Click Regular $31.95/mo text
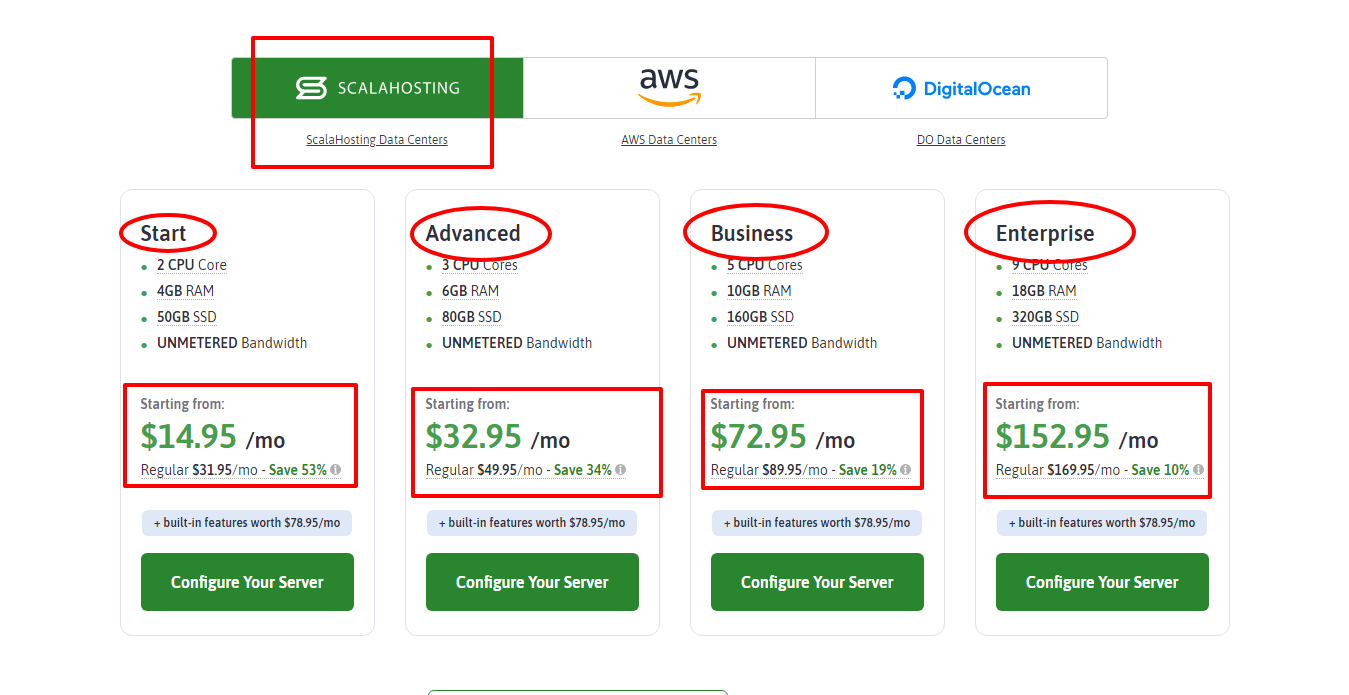1349x695 pixels. pos(199,470)
